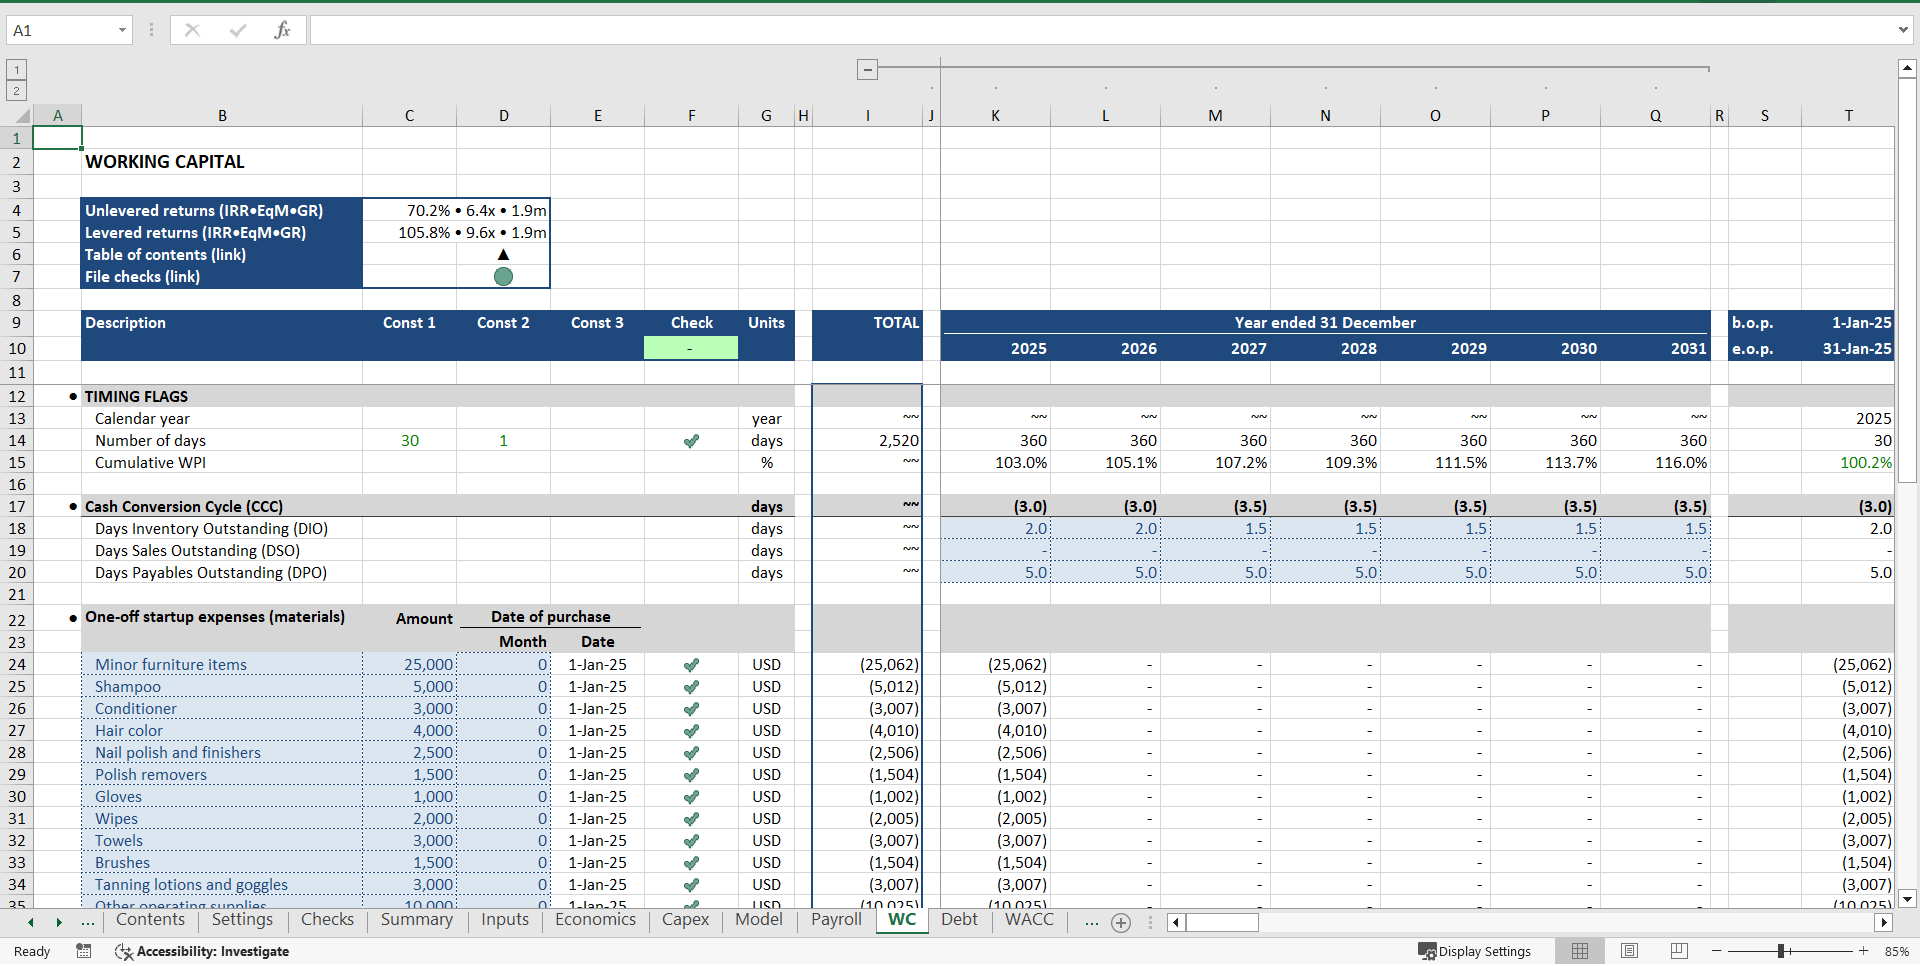Click the macro recording status bar icon
Image resolution: width=1920 pixels, height=966 pixels.
coord(84,951)
